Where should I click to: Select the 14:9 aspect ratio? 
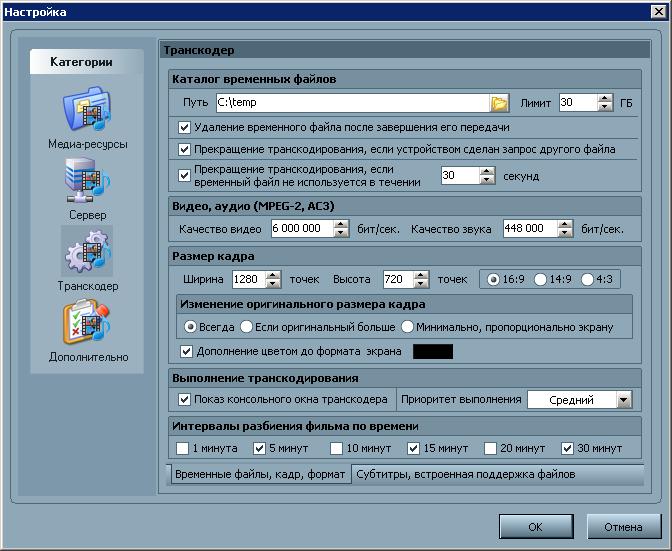click(x=540, y=280)
